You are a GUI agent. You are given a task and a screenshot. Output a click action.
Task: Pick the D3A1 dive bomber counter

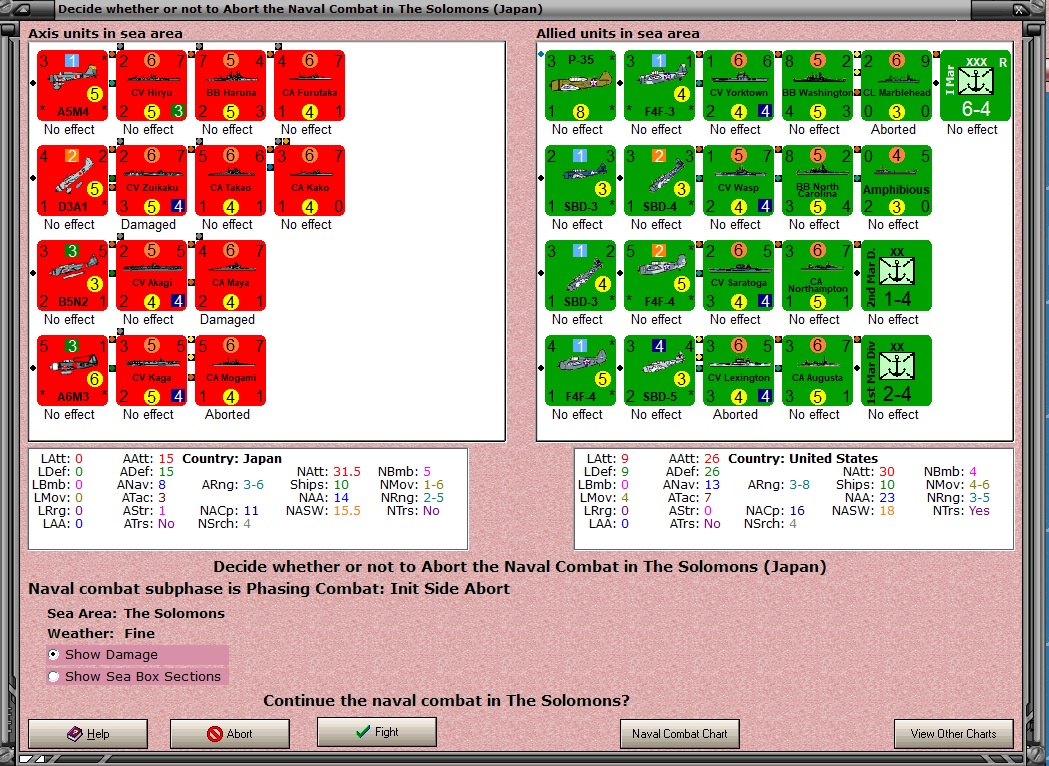click(x=72, y=181)
